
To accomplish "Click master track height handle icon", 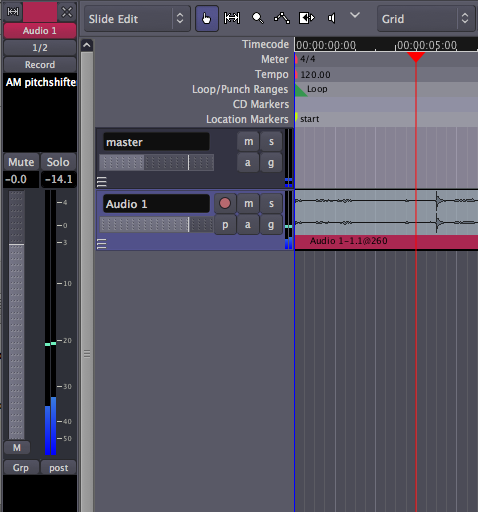I will pos(102,182).
